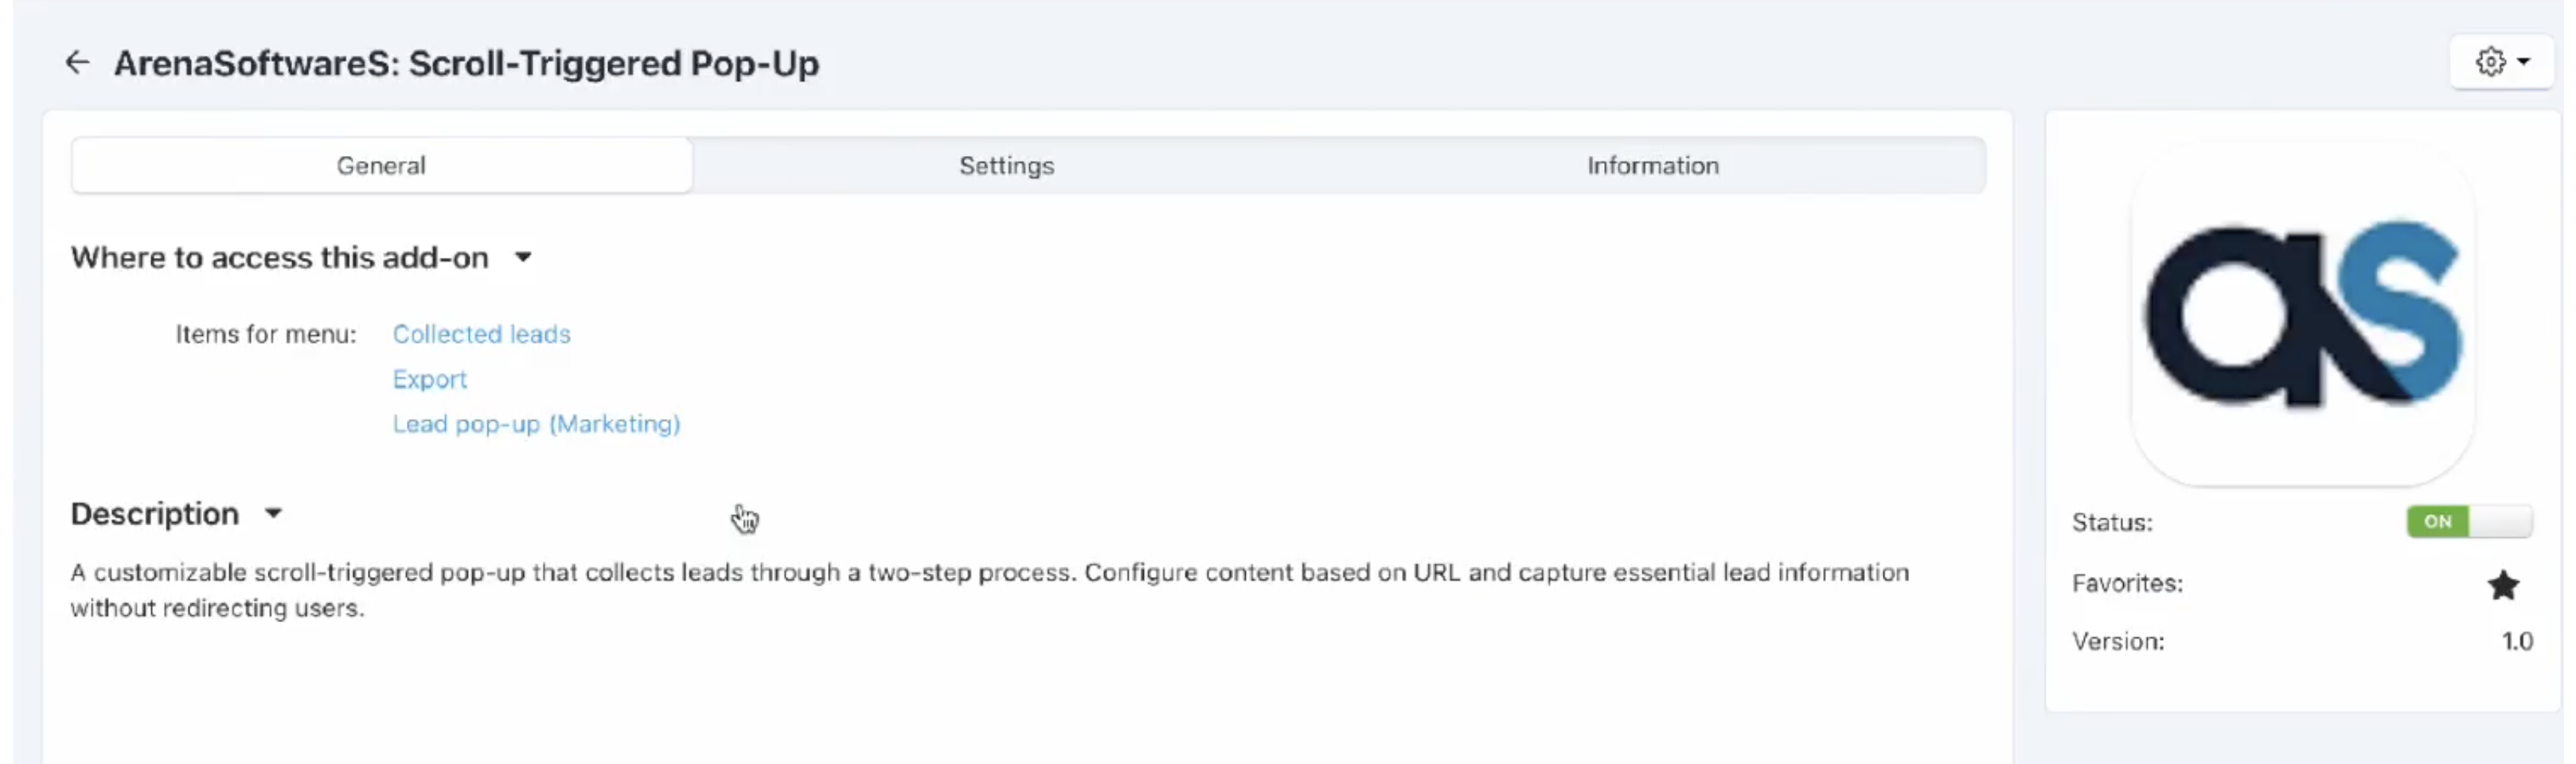Click the add-on description paragraph
The width and height of the screenshot is (2576, 764).
pyautogui.click(x=990, y=590)
